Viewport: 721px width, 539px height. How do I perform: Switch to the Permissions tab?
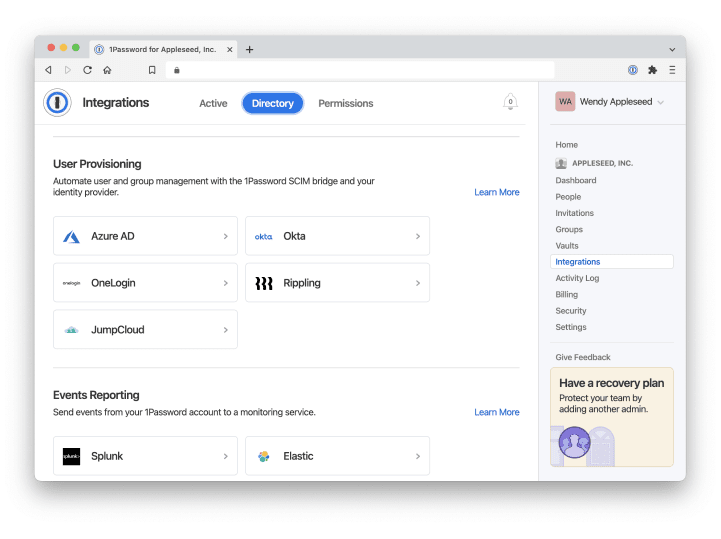coord(346,103)
